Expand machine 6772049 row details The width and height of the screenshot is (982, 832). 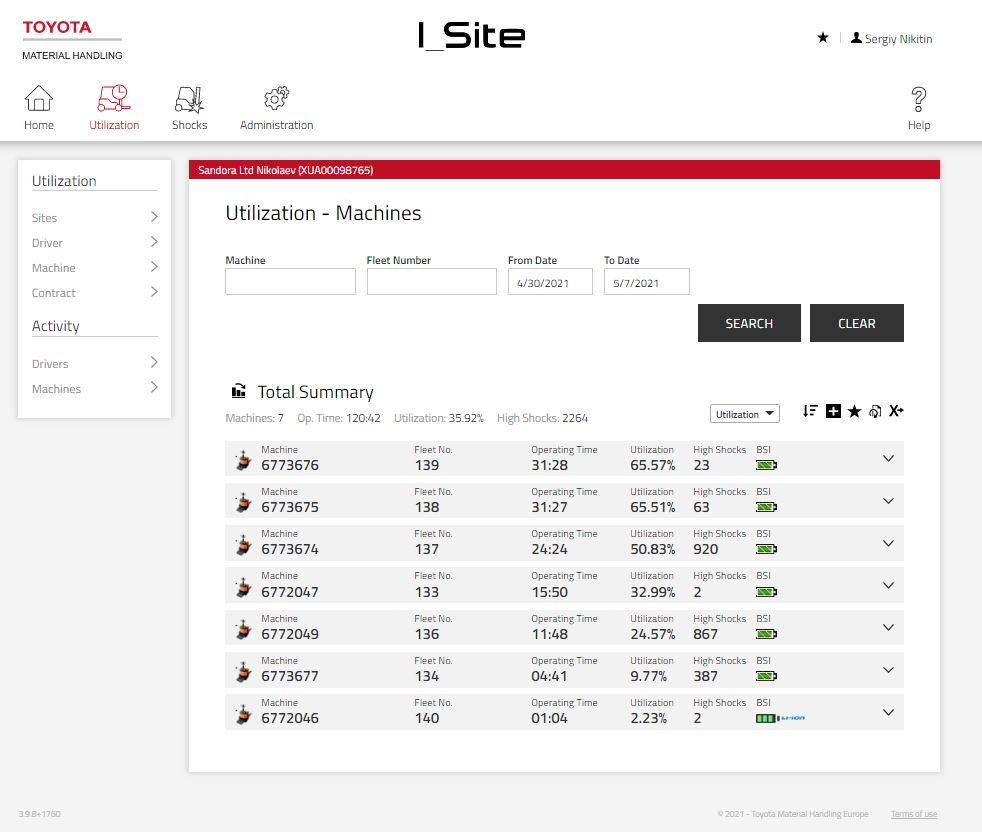pyautogui.click(x=888, y=627)
